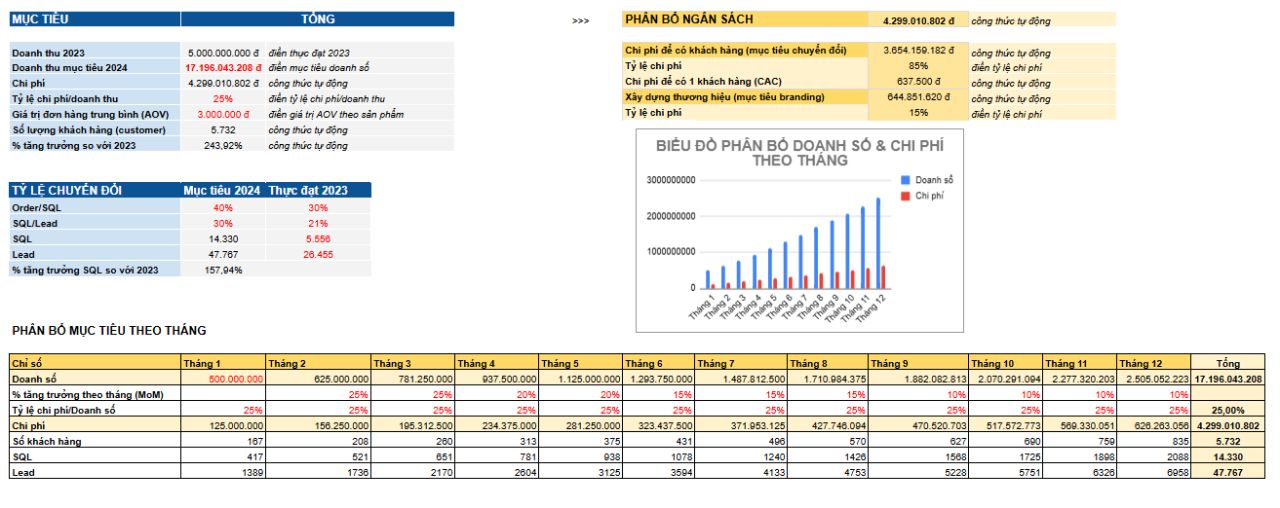Select Giá trị đơn hàng trung bình (AOV) label
The image size is (1280, 508).
(x=95, y=114)
